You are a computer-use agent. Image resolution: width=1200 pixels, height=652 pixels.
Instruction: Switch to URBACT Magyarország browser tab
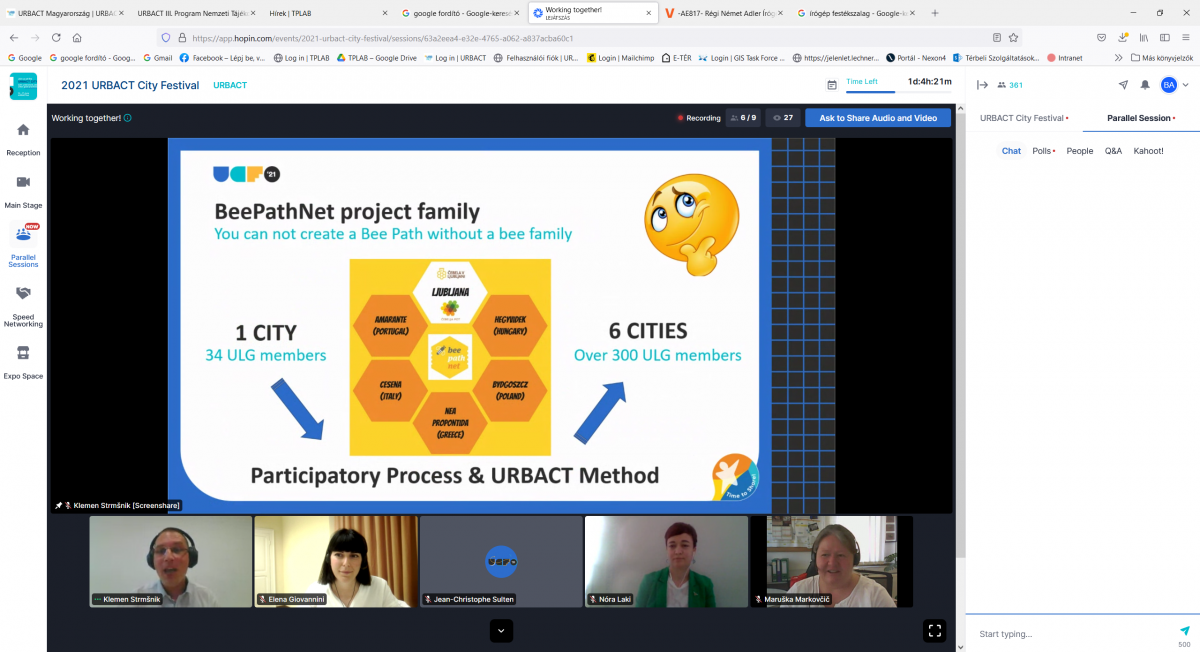(64, 13)
